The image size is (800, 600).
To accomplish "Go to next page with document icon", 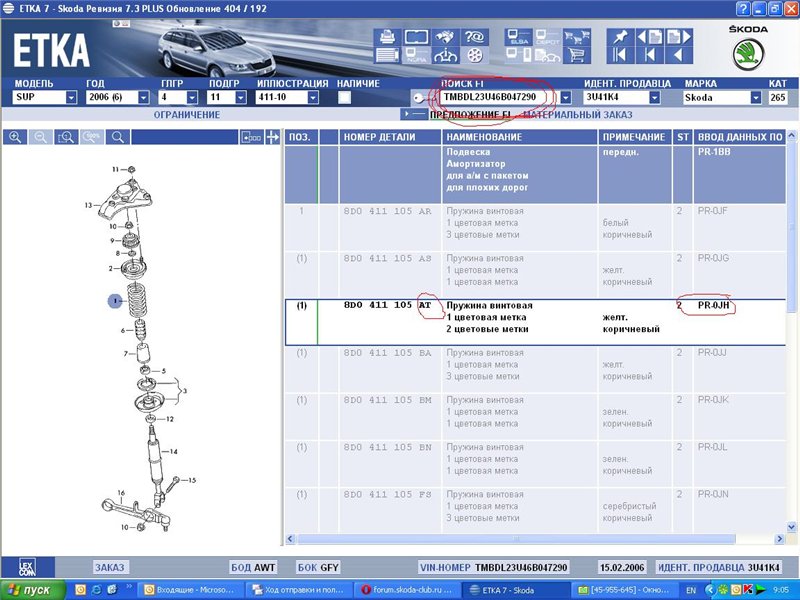I will [679, 37].
